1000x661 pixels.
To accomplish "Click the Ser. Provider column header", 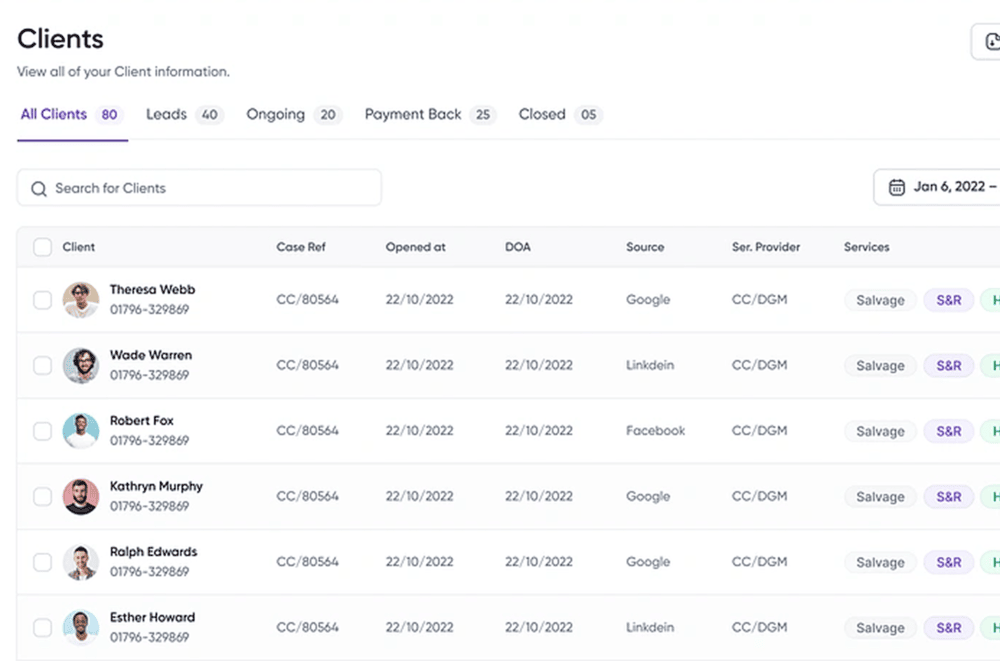I will (766, 247).
